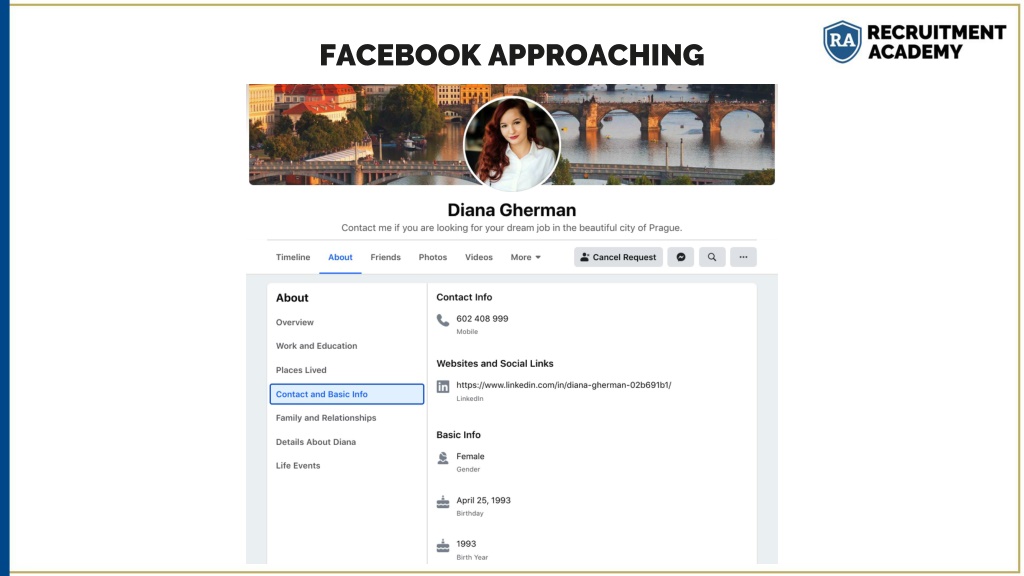Select Contact and Basic Info
Image resolution: width=1024 pixels, height=576 pixels.
pos(347,394)
